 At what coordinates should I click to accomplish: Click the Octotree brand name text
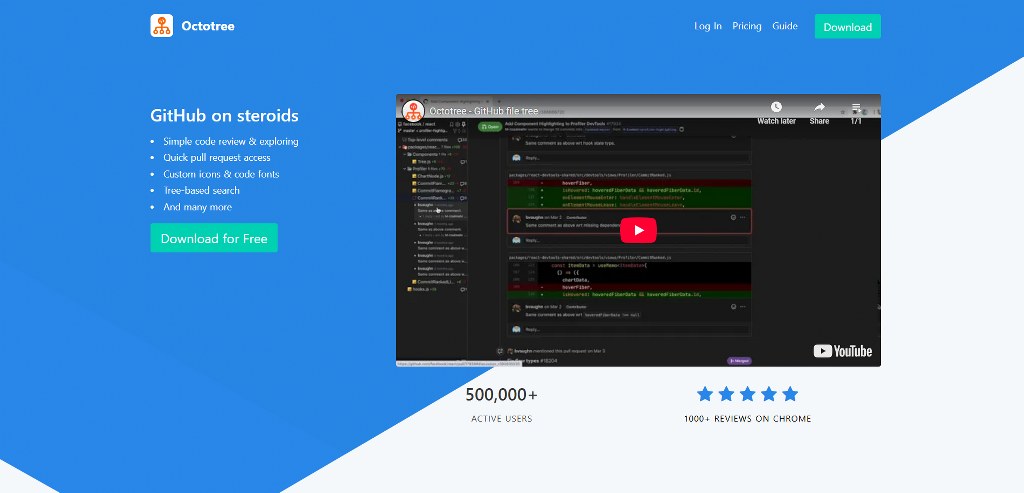pos(208,26)
